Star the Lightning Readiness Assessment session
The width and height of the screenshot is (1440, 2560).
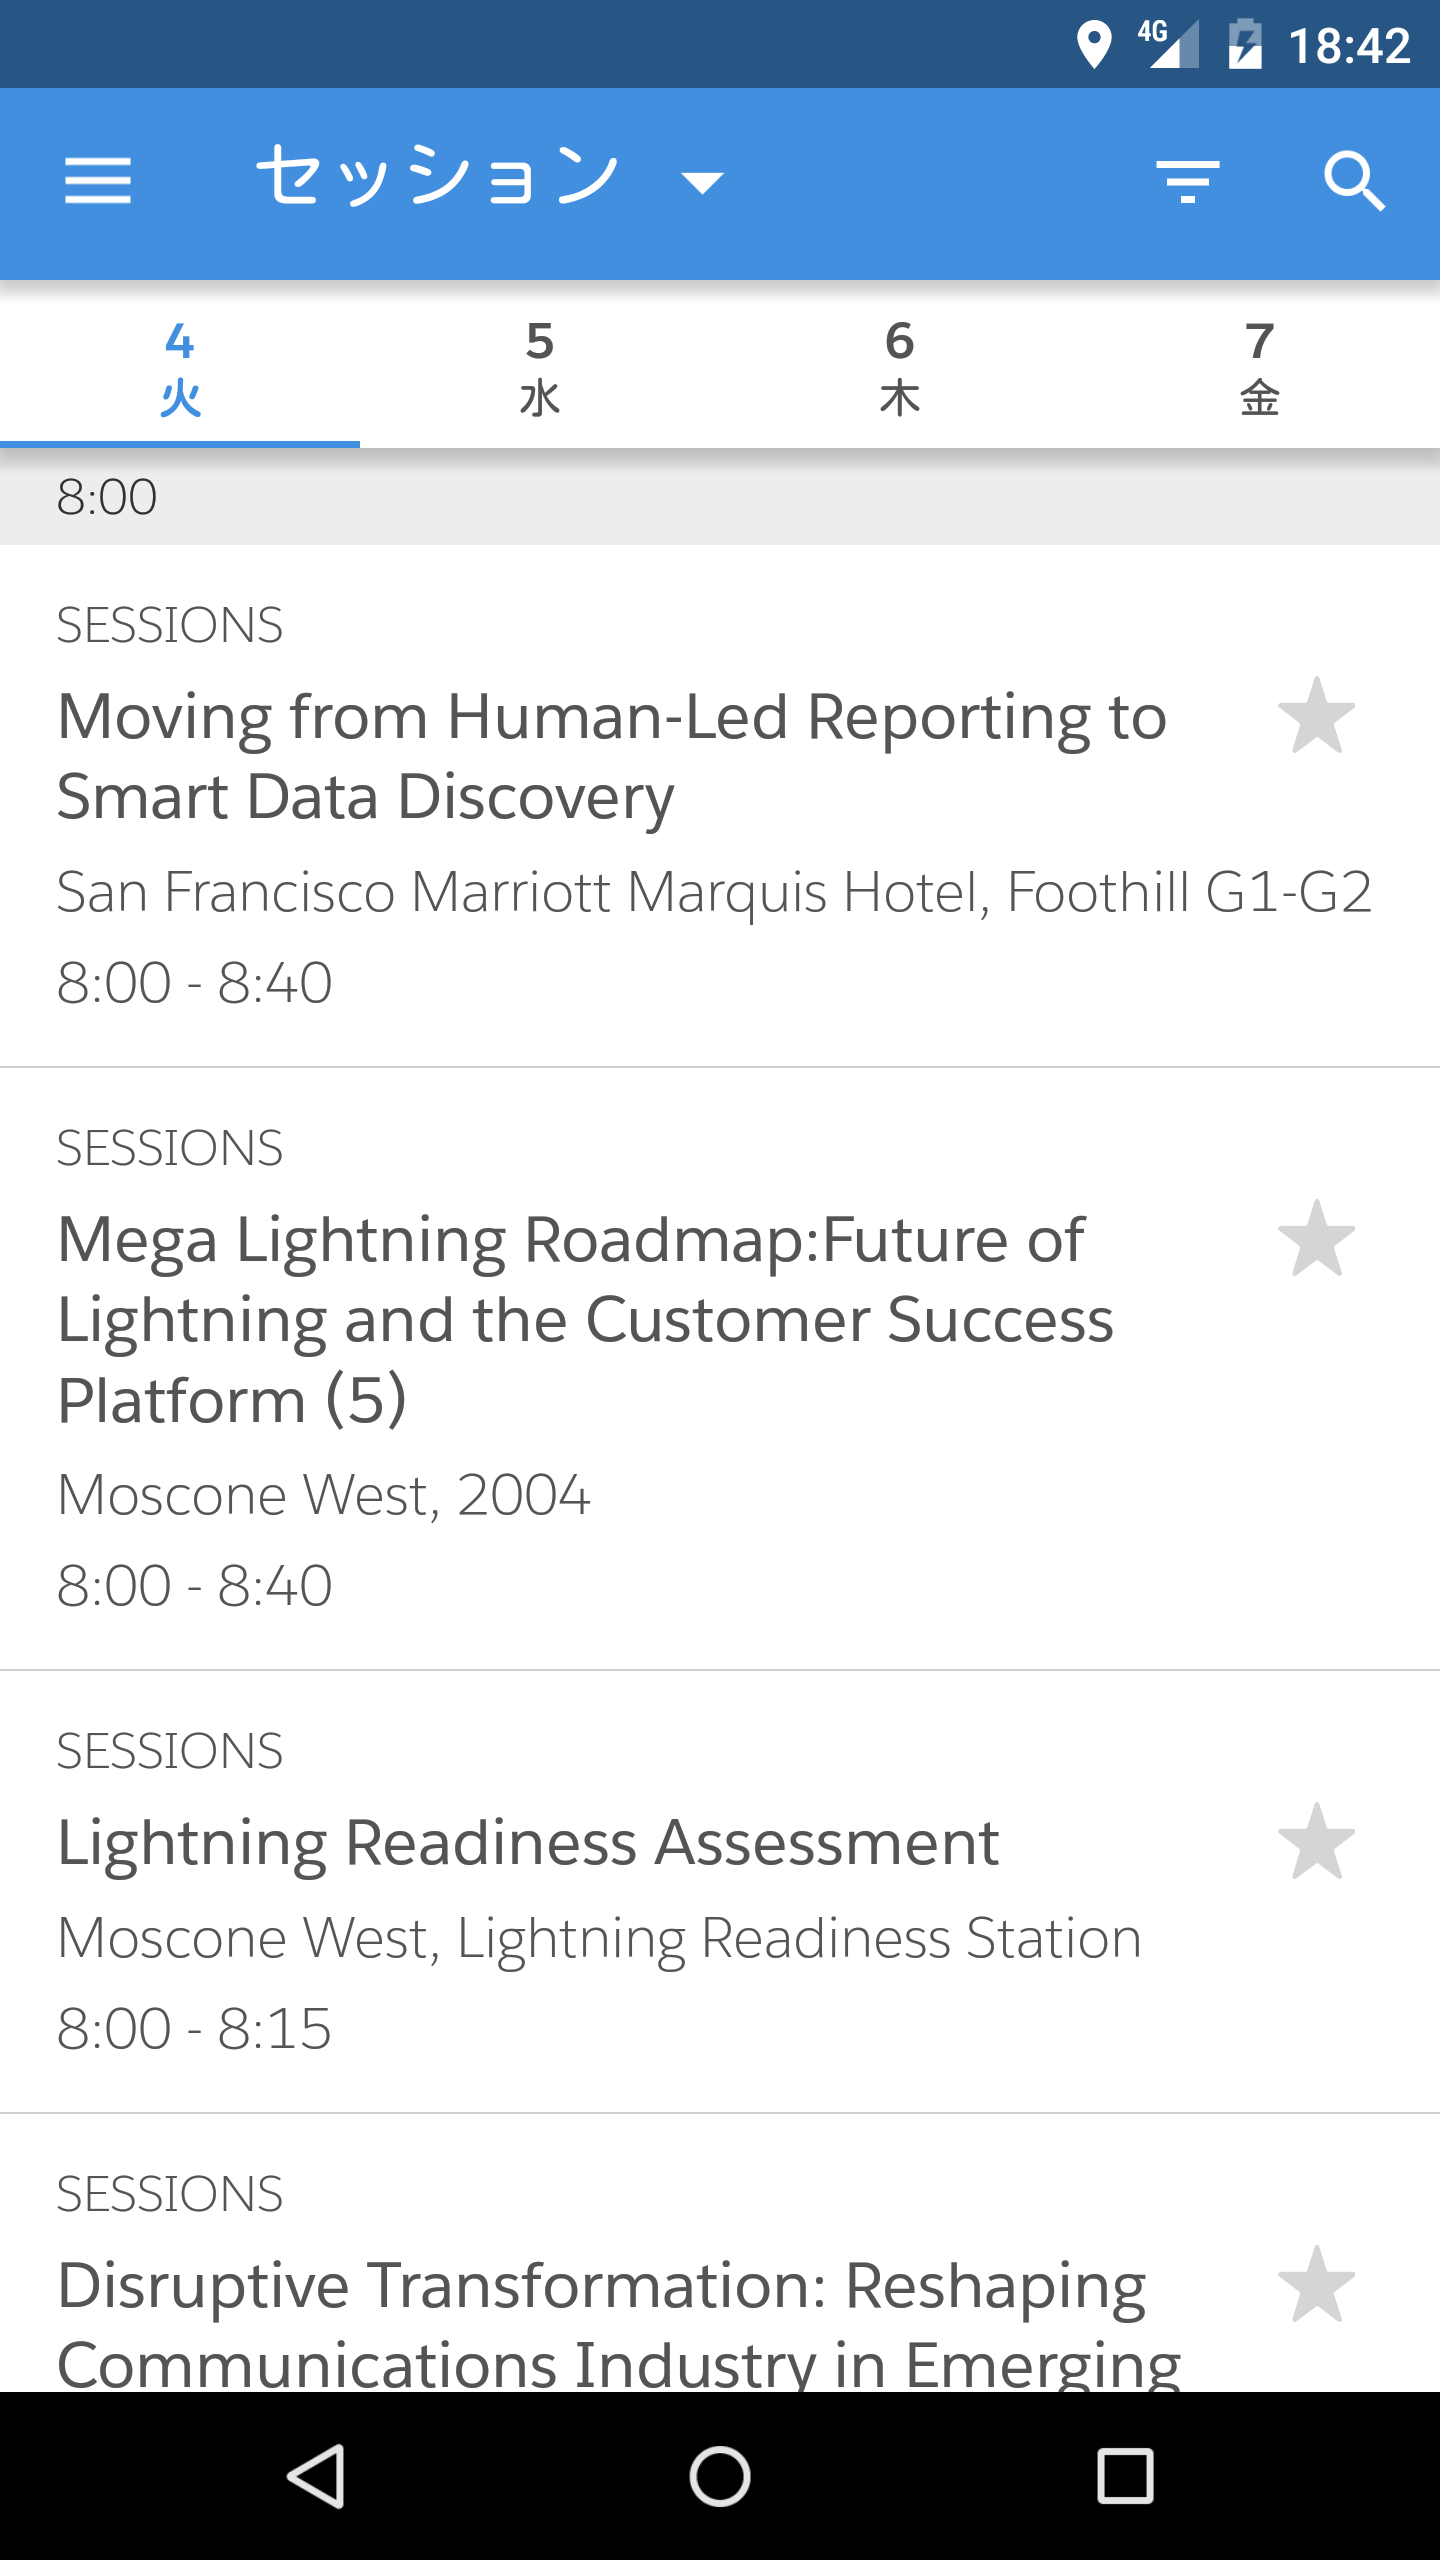coord(1316,1842)
